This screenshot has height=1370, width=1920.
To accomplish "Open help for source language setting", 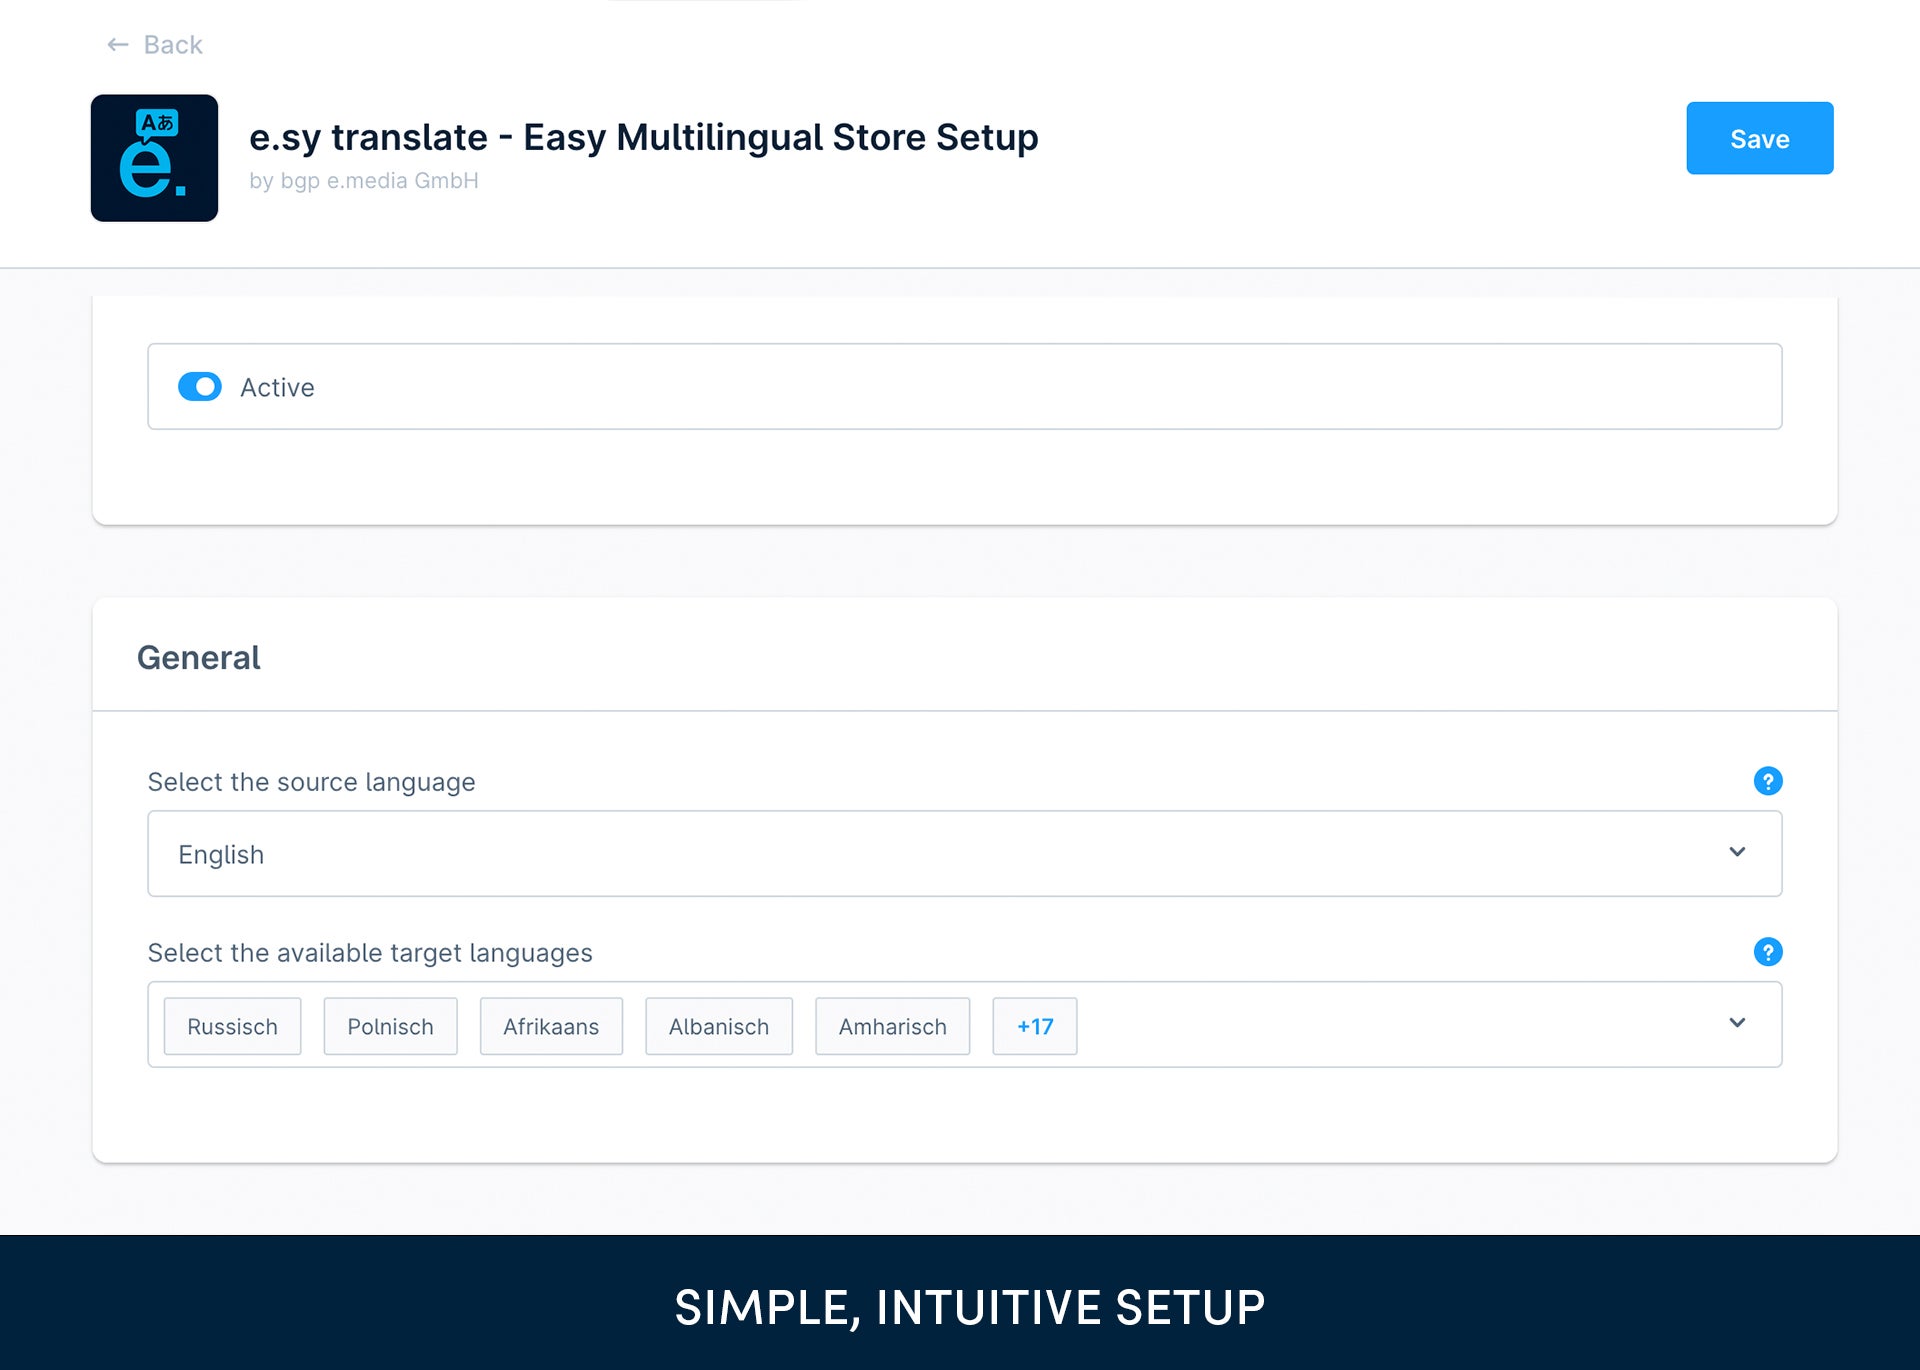I will coord(1767,781).
